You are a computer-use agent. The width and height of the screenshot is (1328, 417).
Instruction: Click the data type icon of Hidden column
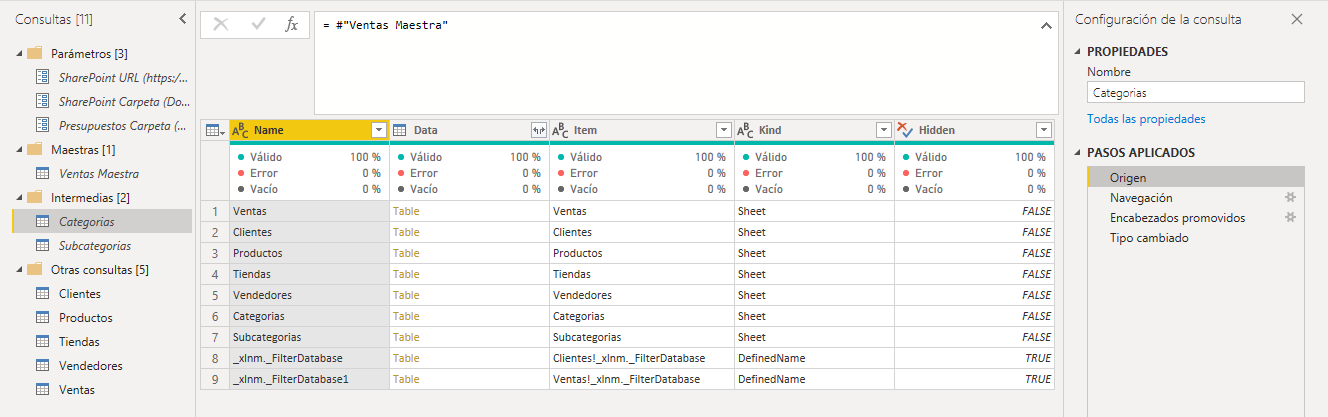(x=905, y=130)
